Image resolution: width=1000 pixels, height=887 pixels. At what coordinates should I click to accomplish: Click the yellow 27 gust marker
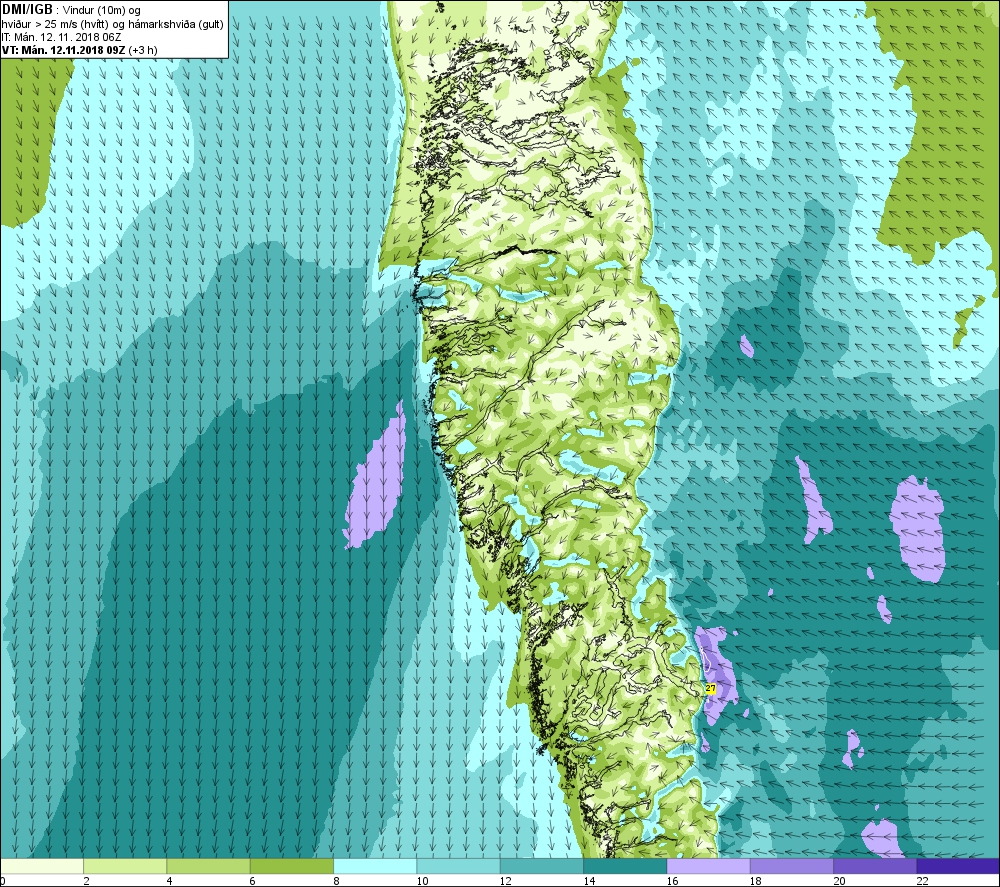point(710,689)
